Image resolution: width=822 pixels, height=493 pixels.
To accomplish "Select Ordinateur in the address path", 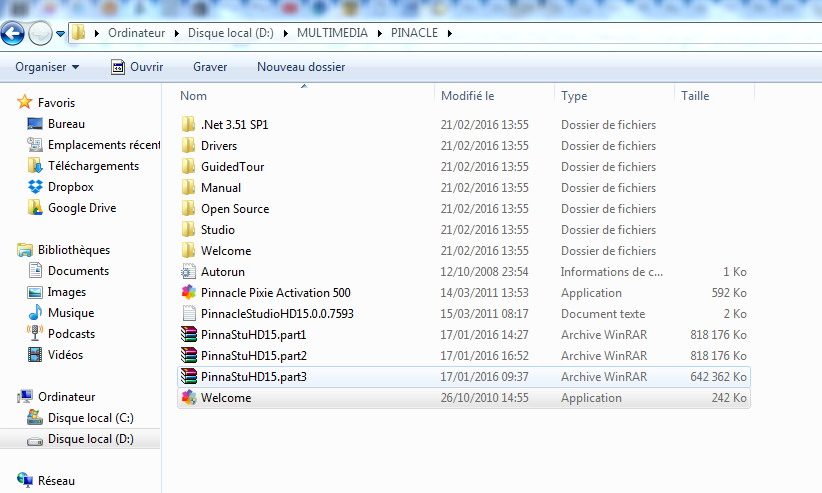I will tap(136, 33).
